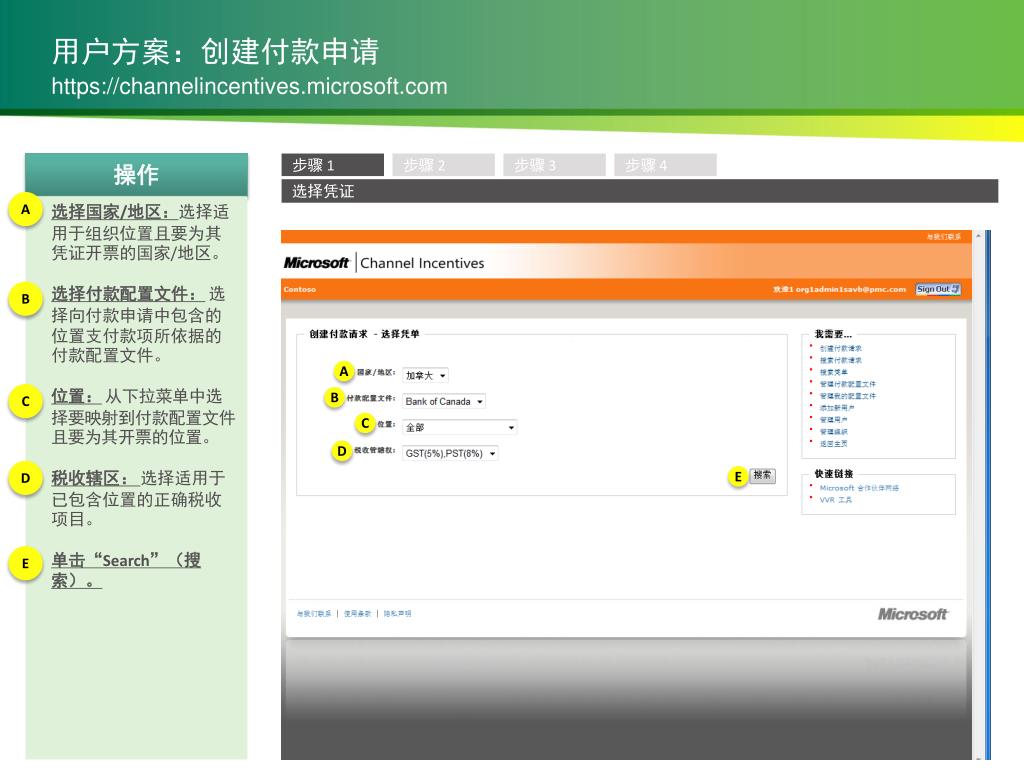This screenshot has height=768, width=1024.
Task: Click the 返回主页 link
Action: coord(833,443)
